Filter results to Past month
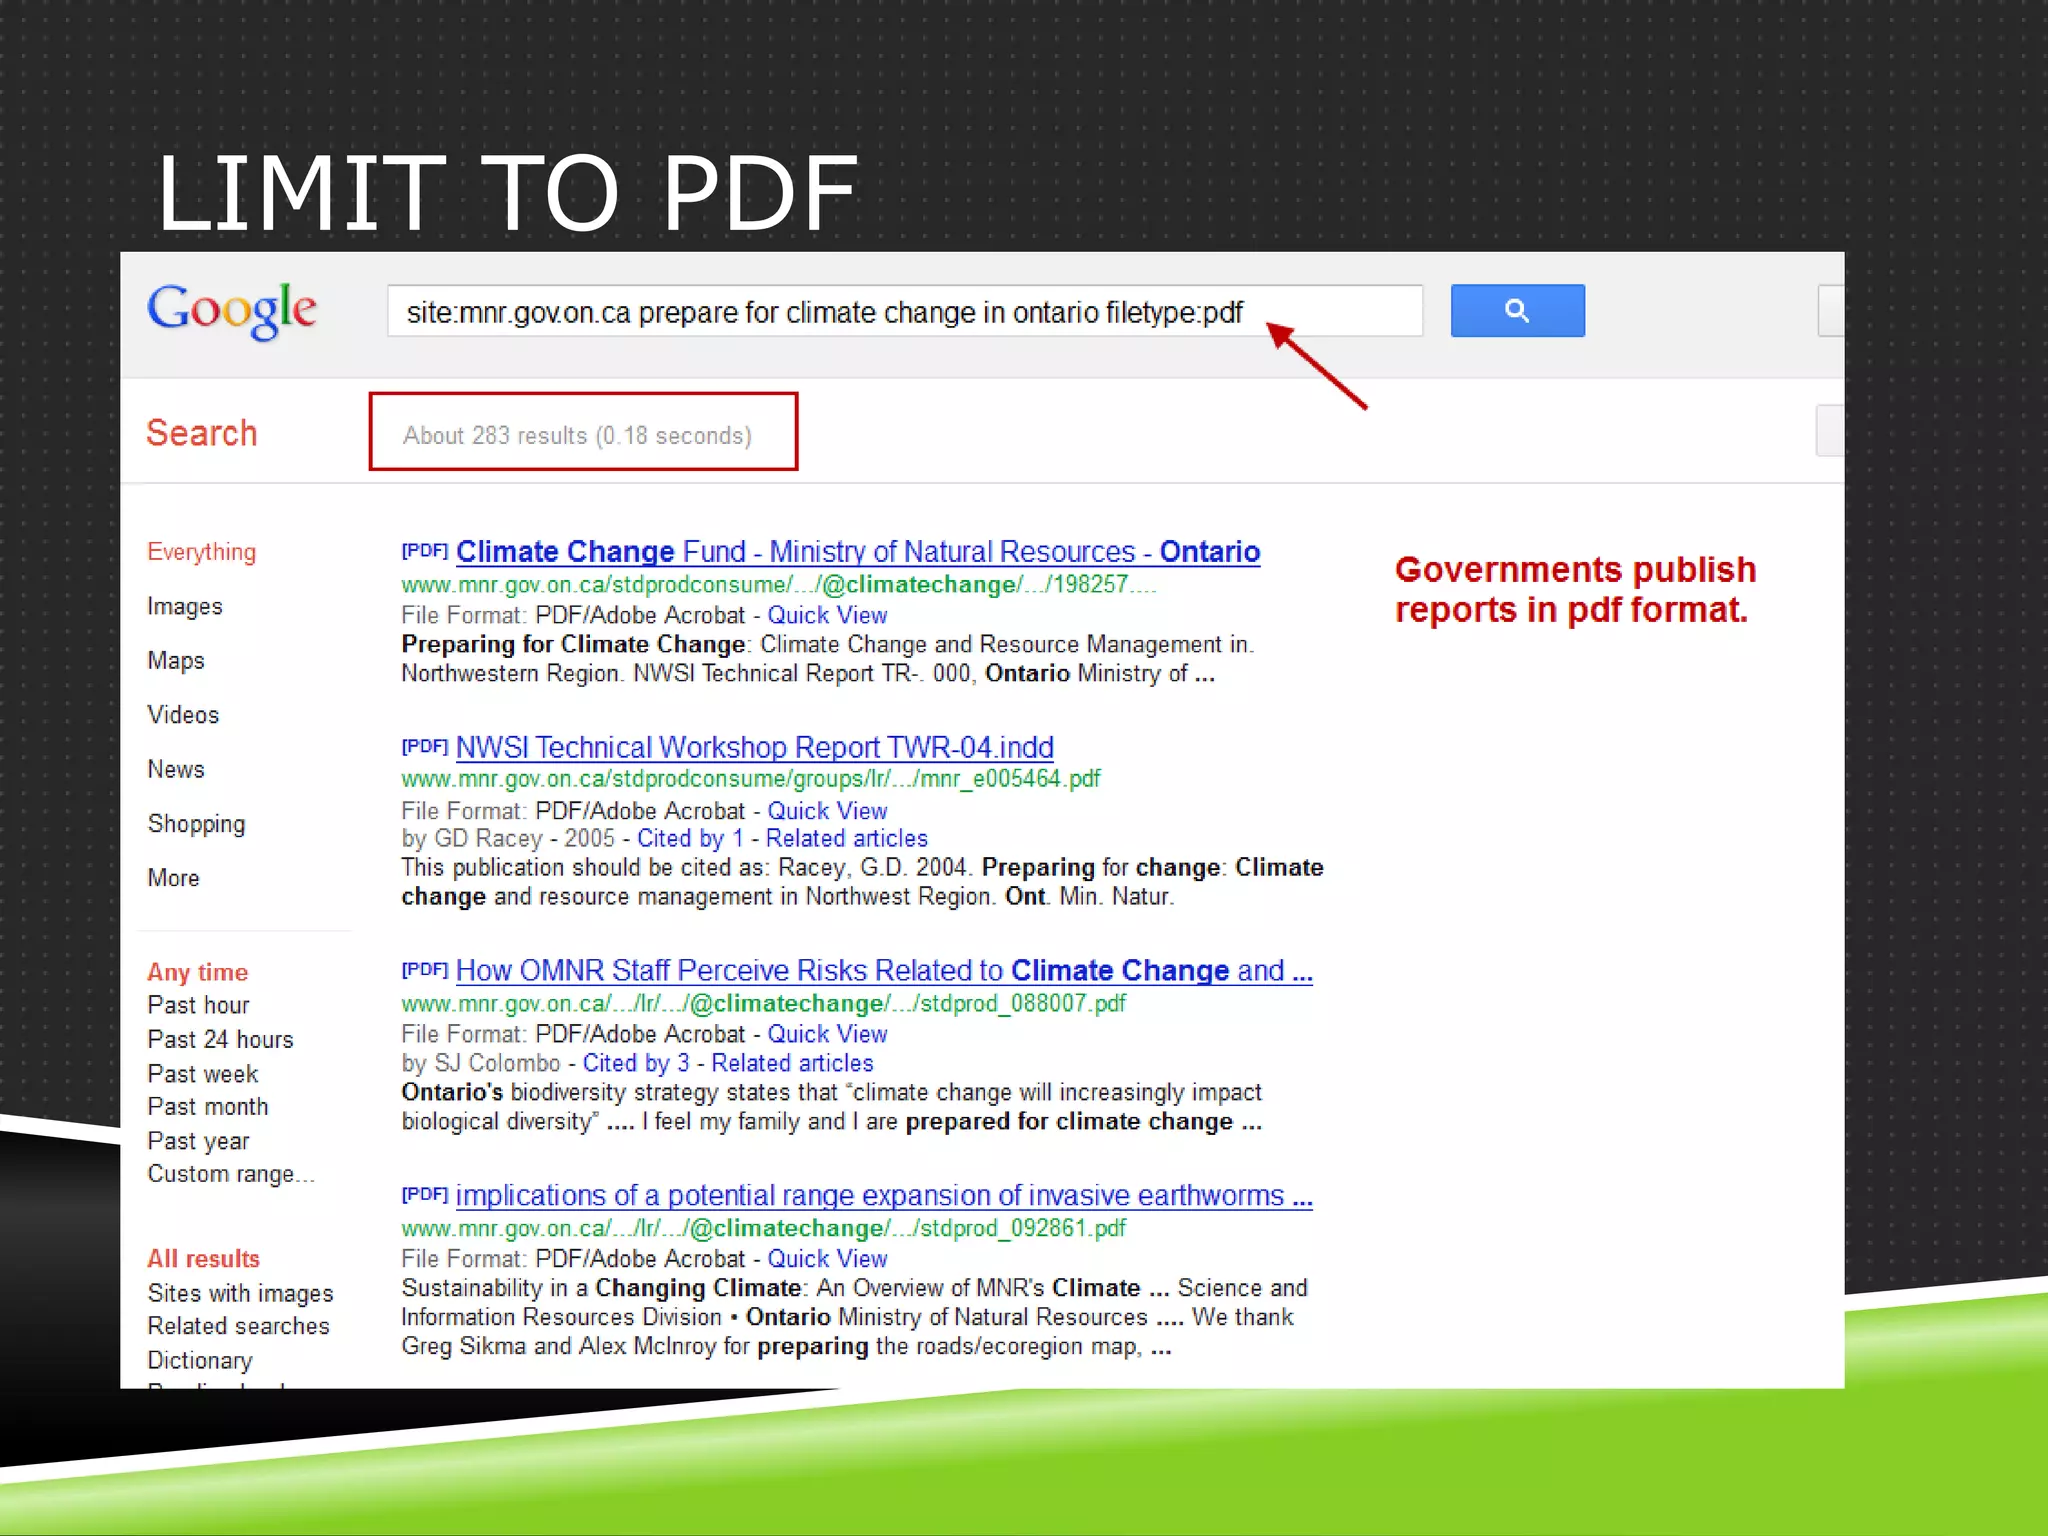The image size is (2048, 1536). [x=208, y=1106]
